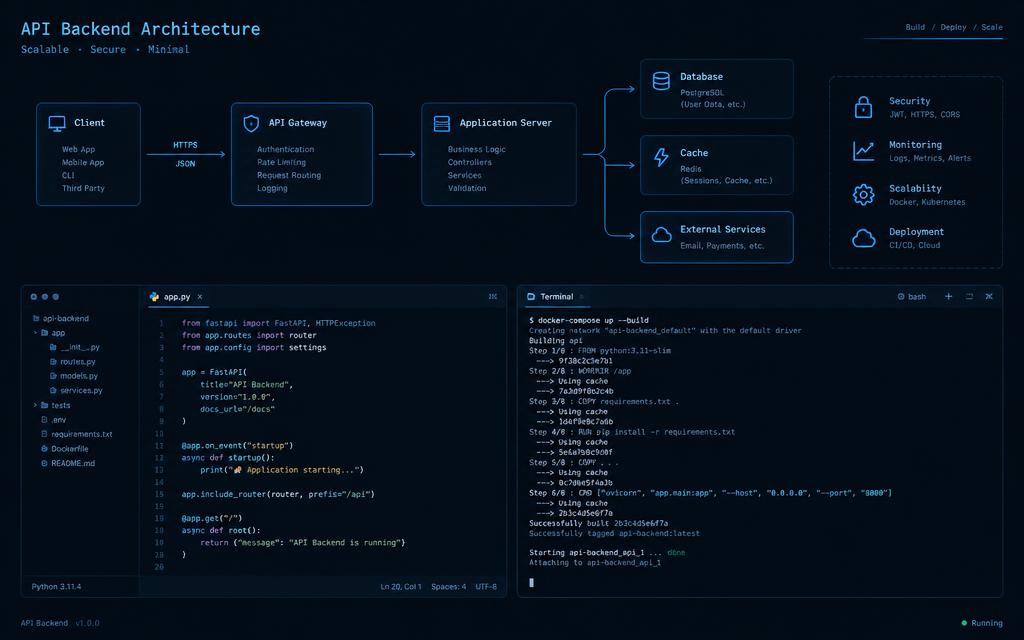This screenshot has width=1024, height=640.
Task: Click the Monitoring line chart icon
Action: (863, 151)
